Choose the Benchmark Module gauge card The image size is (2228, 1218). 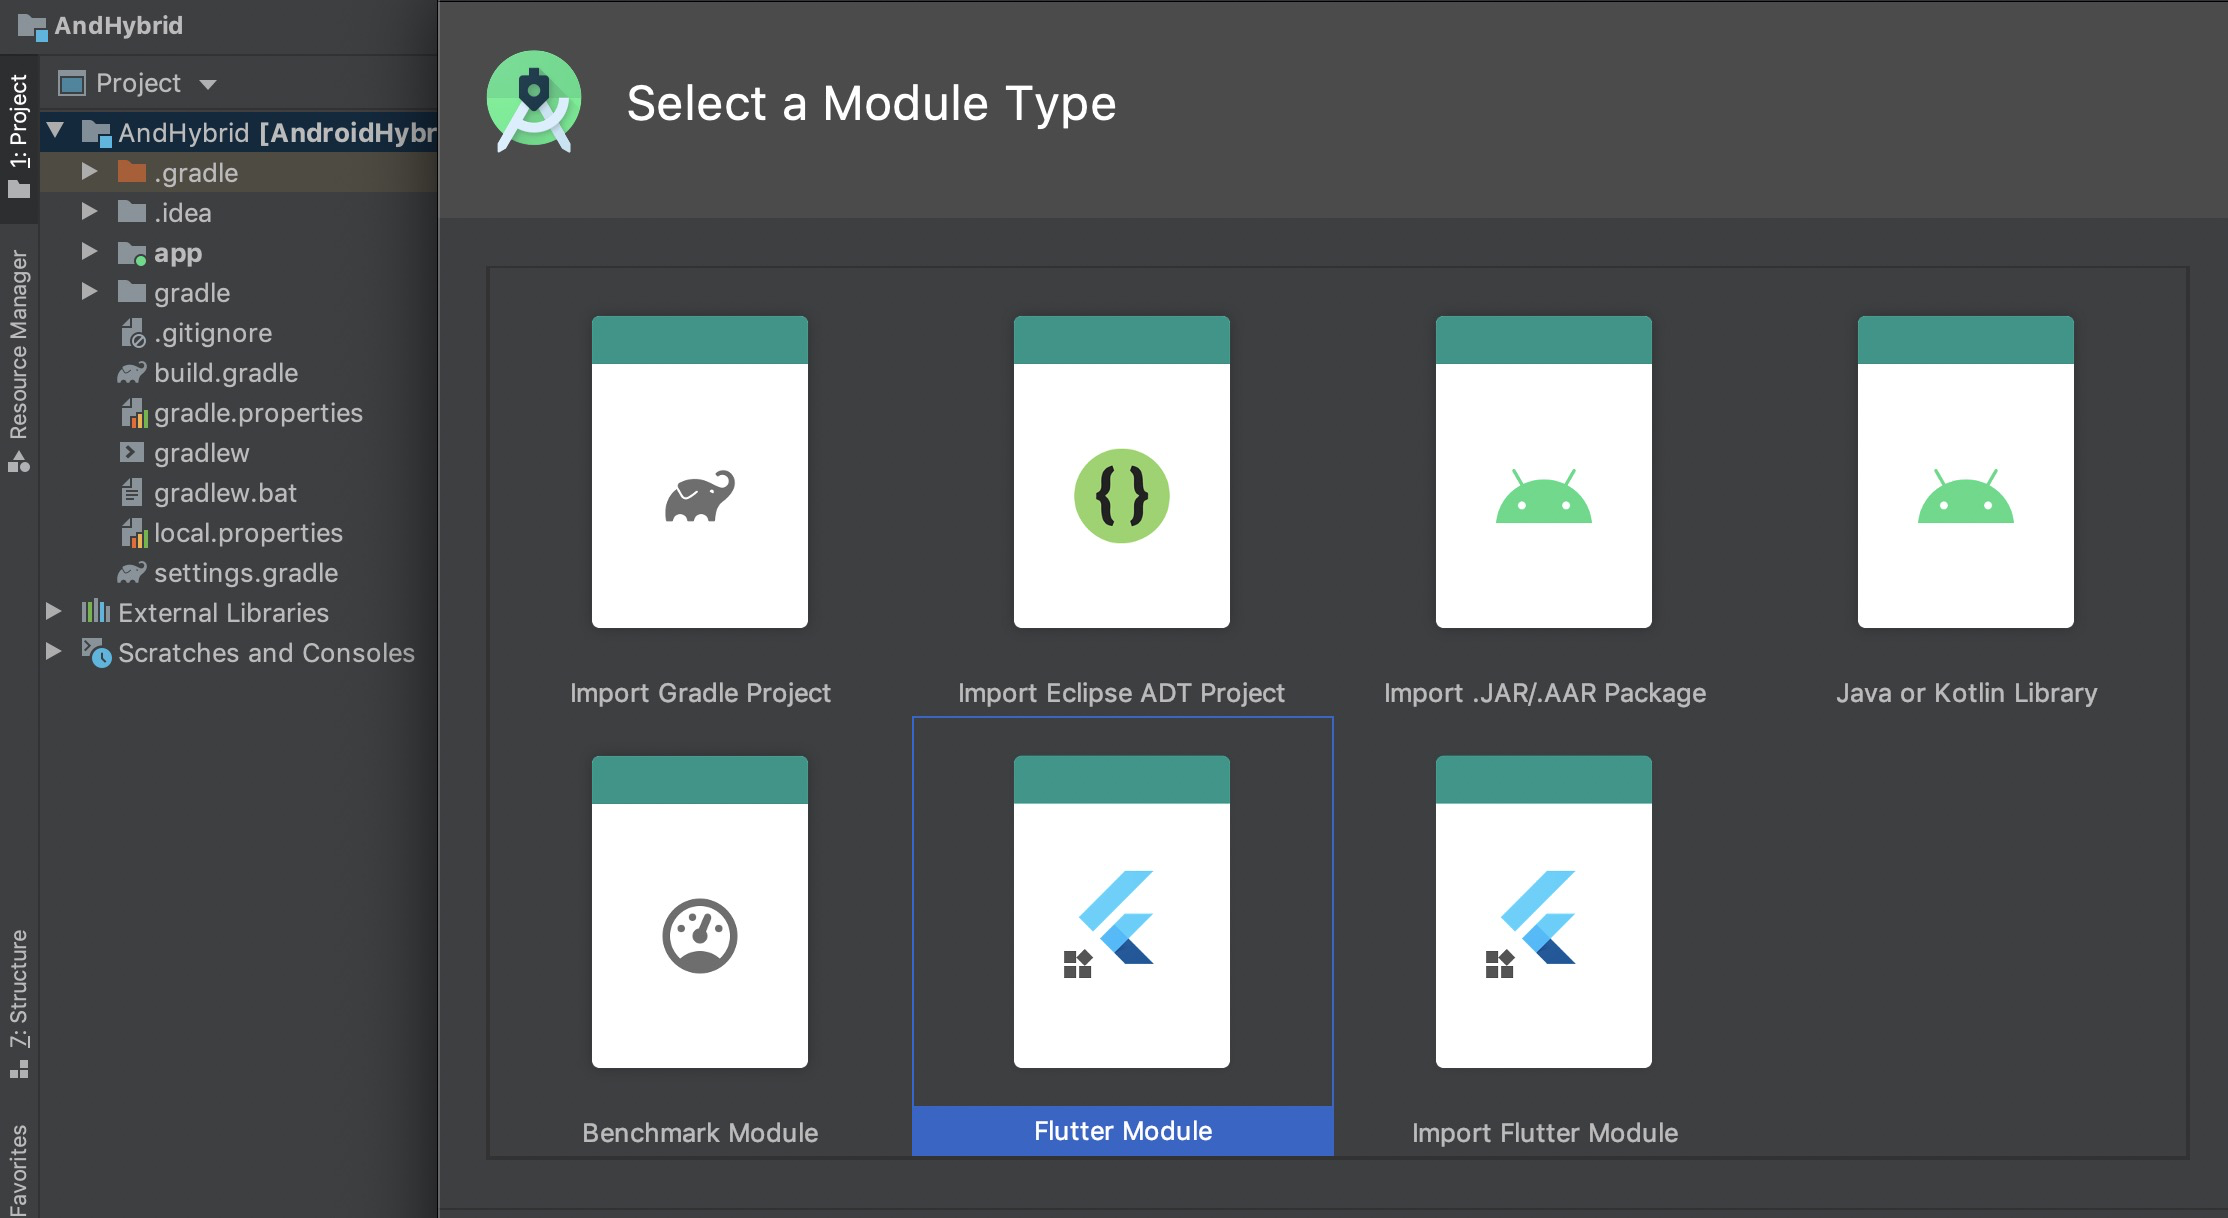click(x=700, y=912)
